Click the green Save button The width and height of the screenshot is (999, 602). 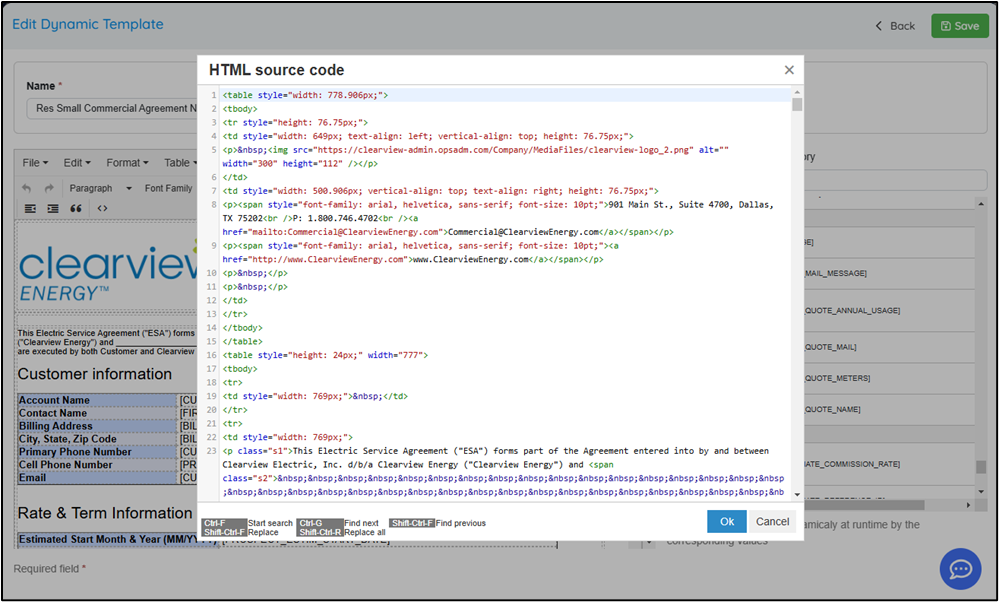coord(959,26)
